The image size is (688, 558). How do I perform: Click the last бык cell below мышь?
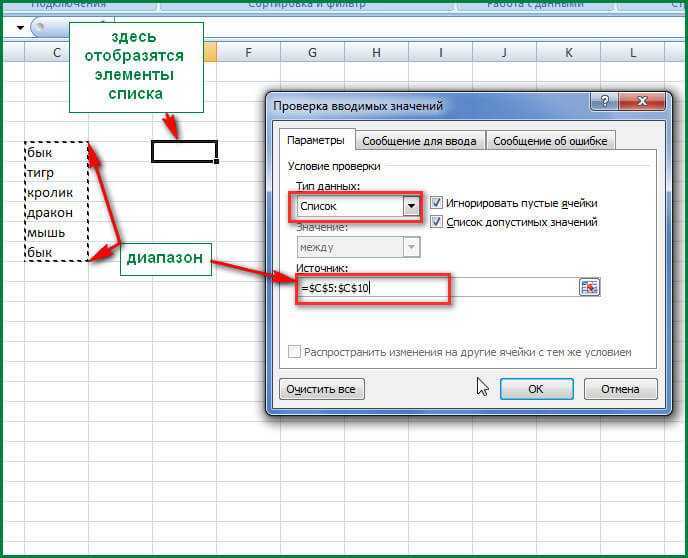pyautogui.click(x=57, y=252)
